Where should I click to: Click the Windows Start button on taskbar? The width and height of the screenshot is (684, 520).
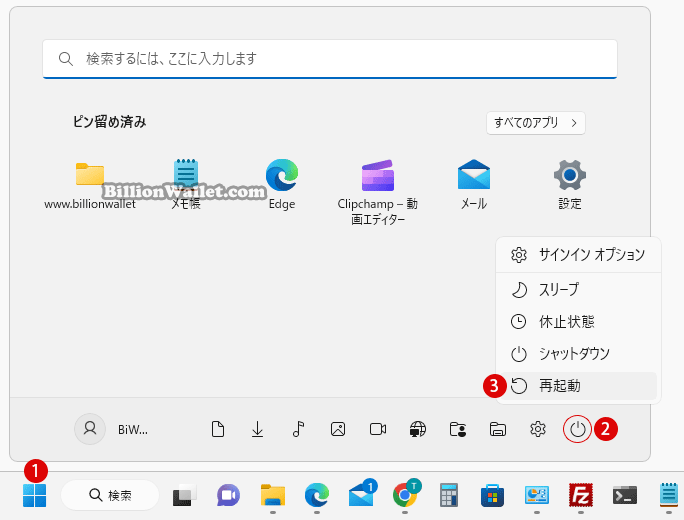point(34,496)
